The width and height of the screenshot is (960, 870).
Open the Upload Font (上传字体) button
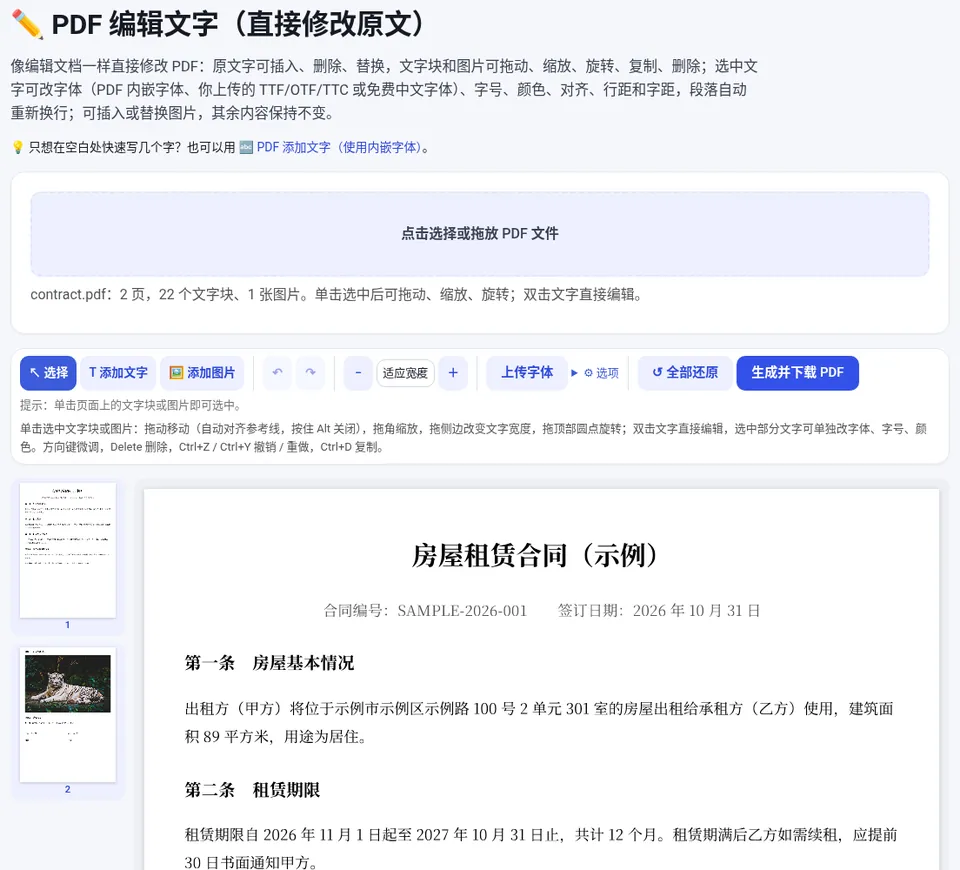coord(527,373)
